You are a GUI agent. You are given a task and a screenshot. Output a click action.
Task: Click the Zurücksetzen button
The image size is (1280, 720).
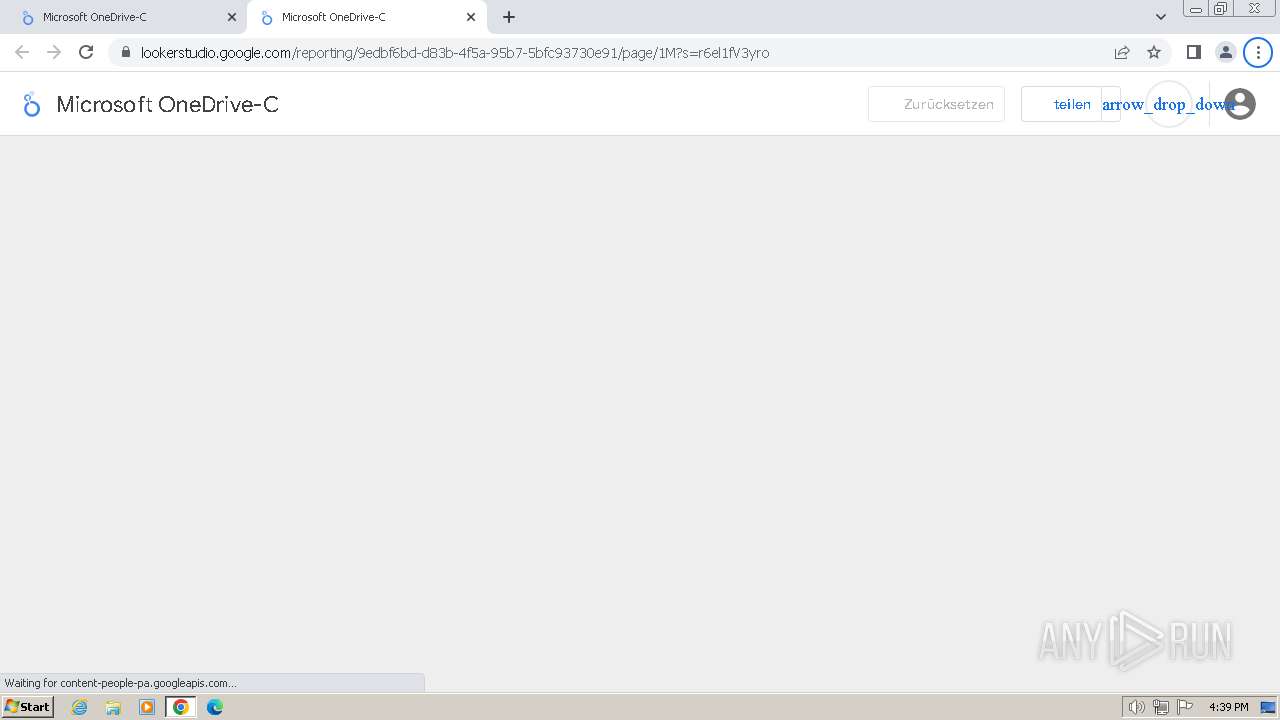pos(936,104)
